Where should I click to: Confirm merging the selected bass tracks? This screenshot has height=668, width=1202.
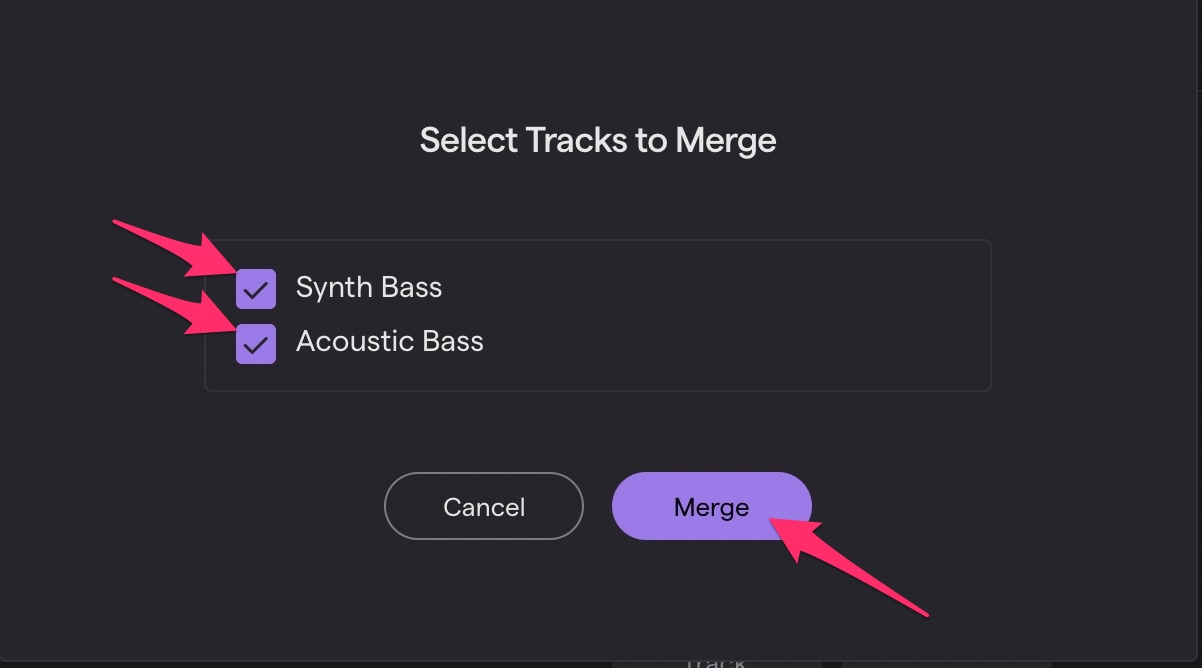click(x=711, y=506)
